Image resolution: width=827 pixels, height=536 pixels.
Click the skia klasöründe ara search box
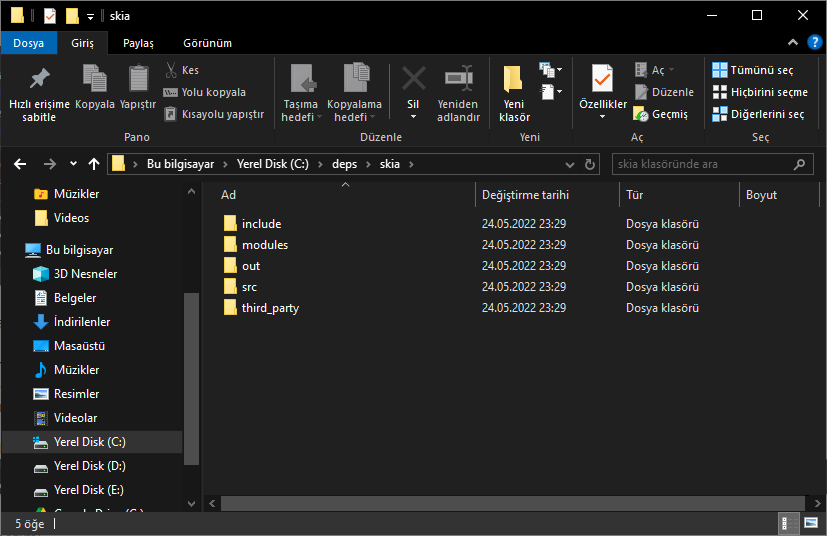712,164
